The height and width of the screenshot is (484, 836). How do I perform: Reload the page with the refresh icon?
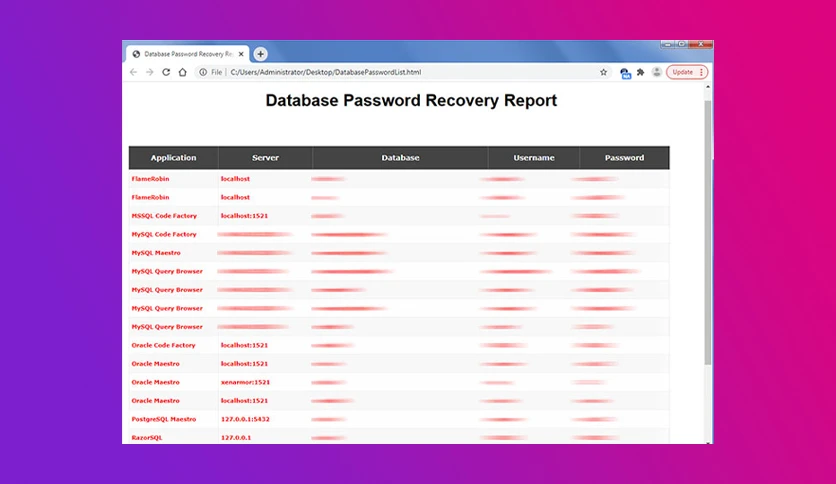166,72
